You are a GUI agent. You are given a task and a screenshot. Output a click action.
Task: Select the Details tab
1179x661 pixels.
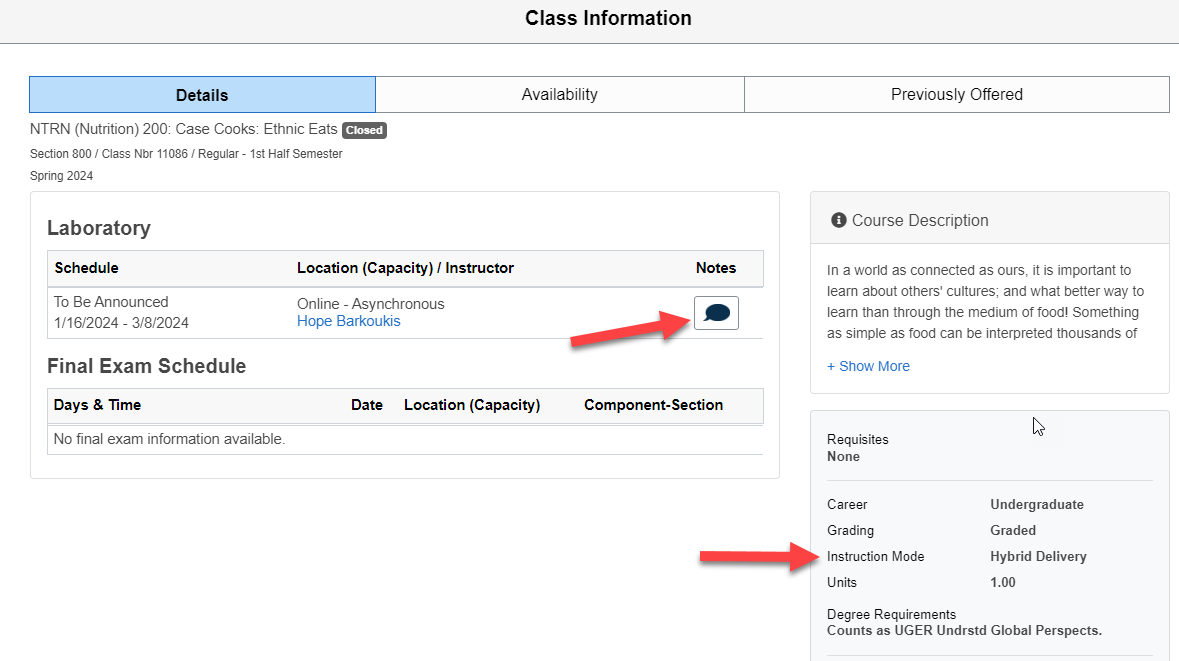pos(201,94)
